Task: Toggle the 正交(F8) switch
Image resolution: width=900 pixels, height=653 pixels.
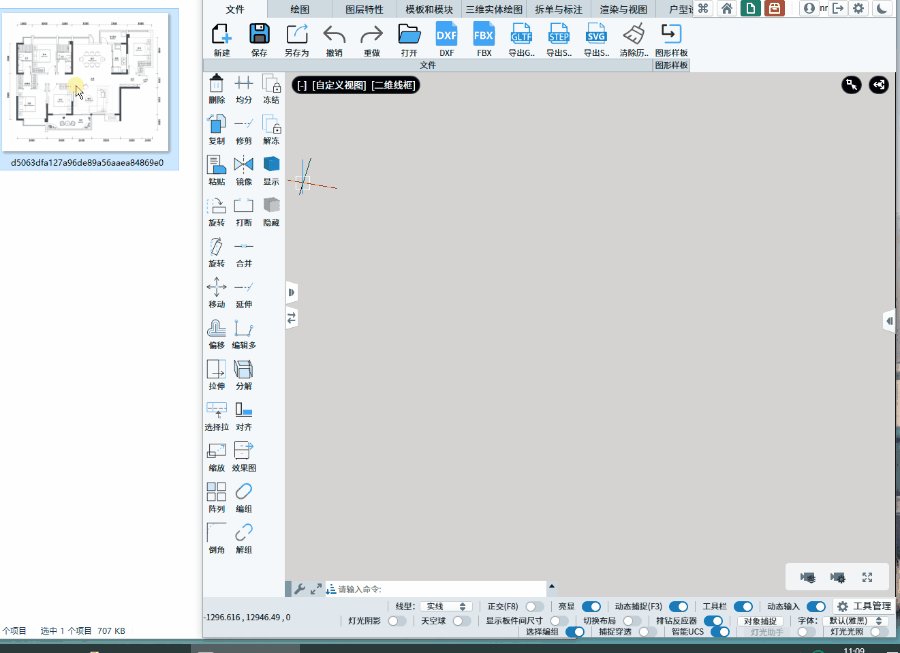Action: point(534,607)
